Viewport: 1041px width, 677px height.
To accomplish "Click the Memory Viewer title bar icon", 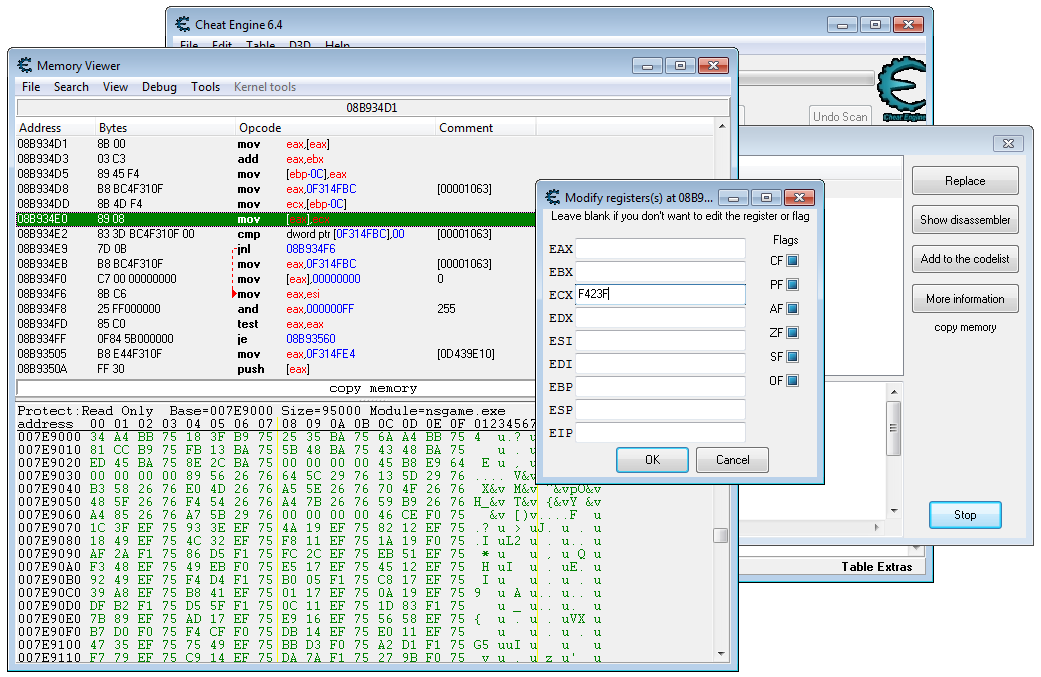I will click(24, 65).
